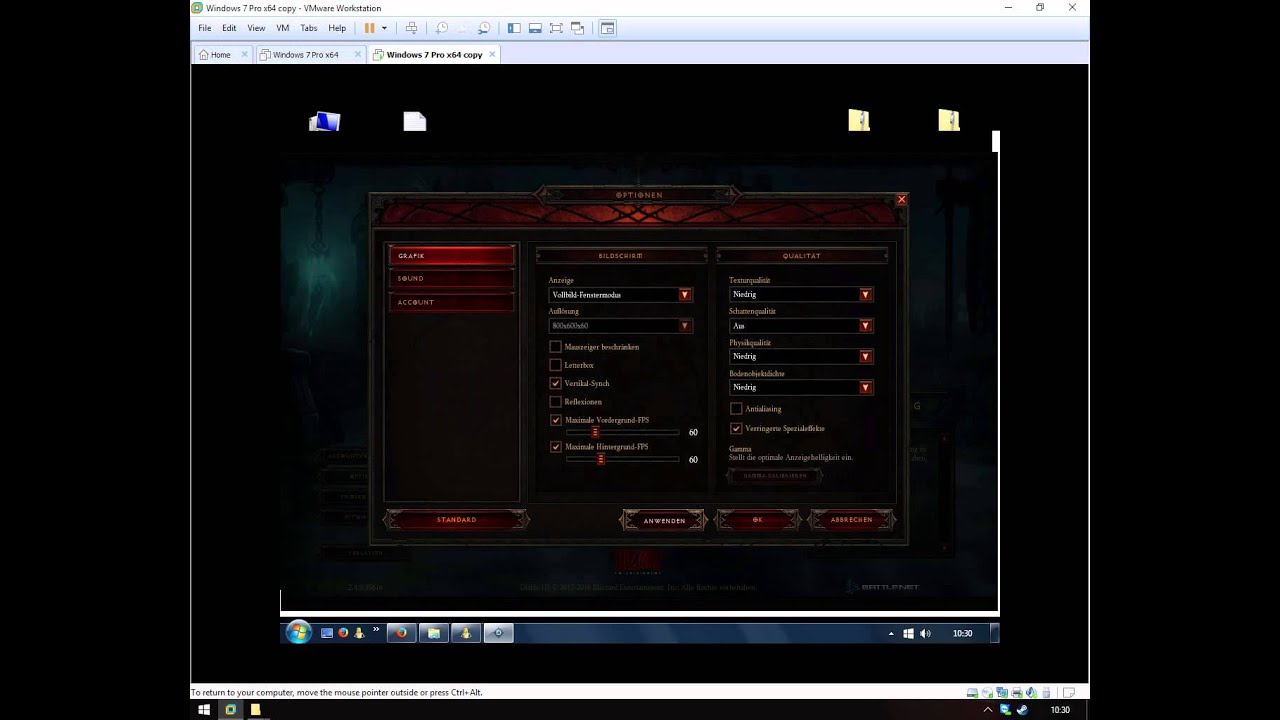Expand the Schattenqualität dropdown

pyautogui.click(x=801, y=326)
